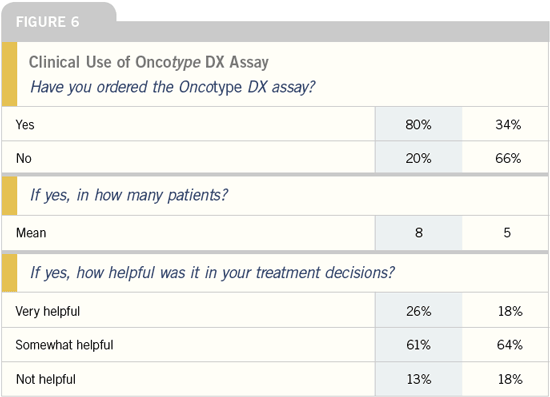Click the FIGURE 6 tab label
The image size is (550, 397).
48,22
